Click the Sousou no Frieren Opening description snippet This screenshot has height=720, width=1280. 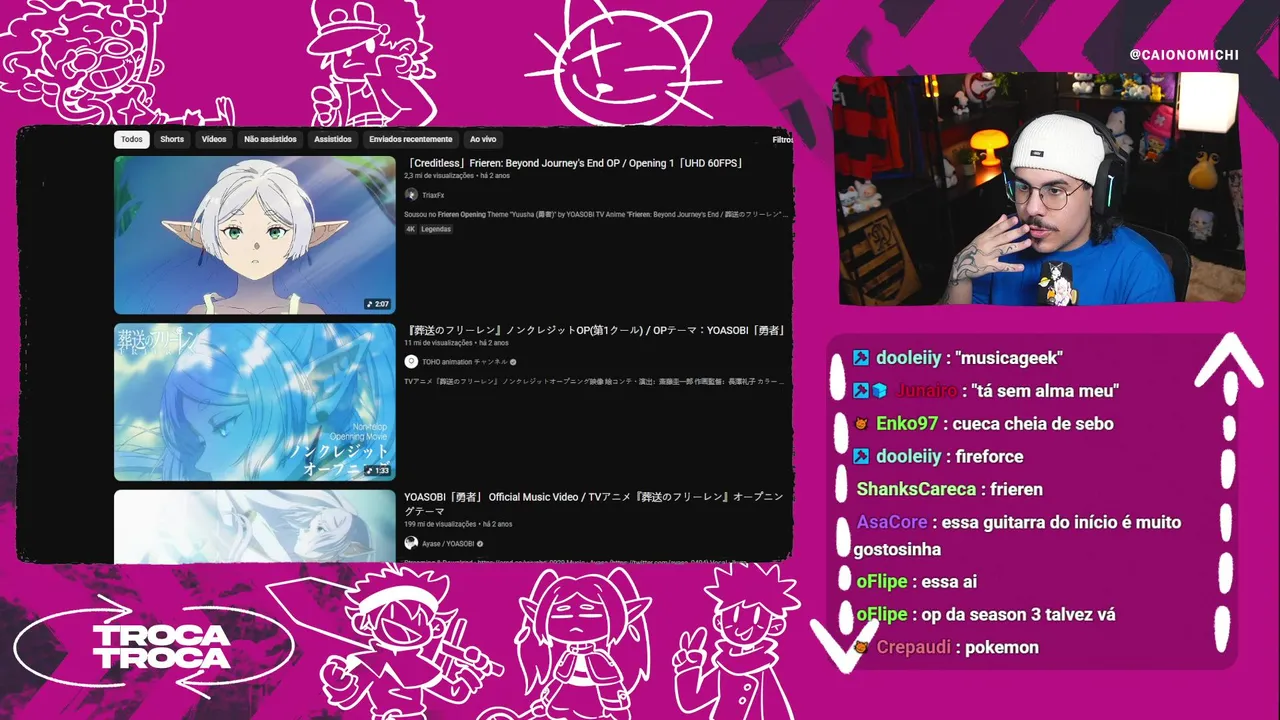tap(596, 214)
